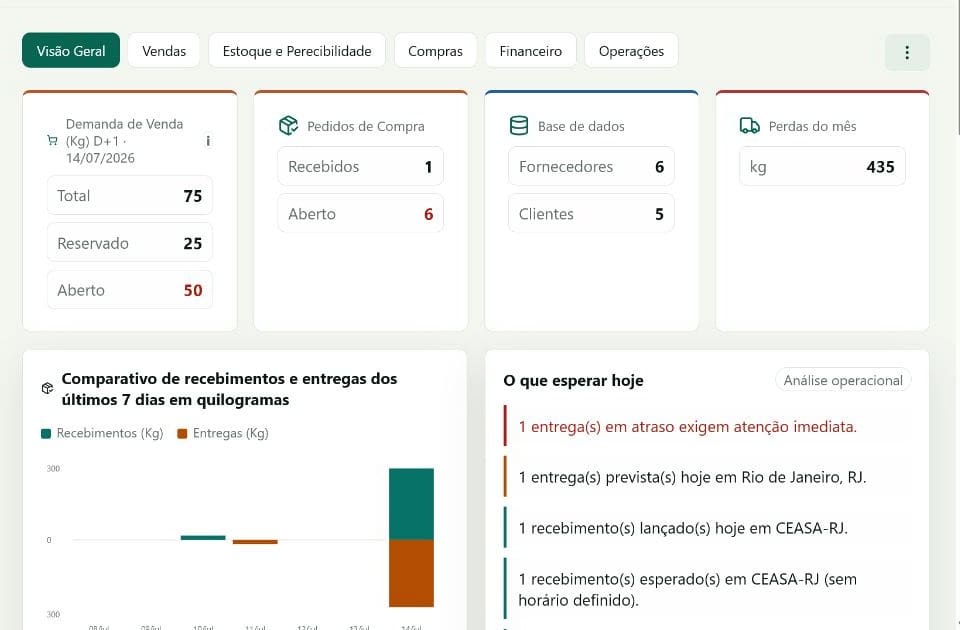
Task: Click the Perdas do mês card title
Action: (x=812, y=126)
